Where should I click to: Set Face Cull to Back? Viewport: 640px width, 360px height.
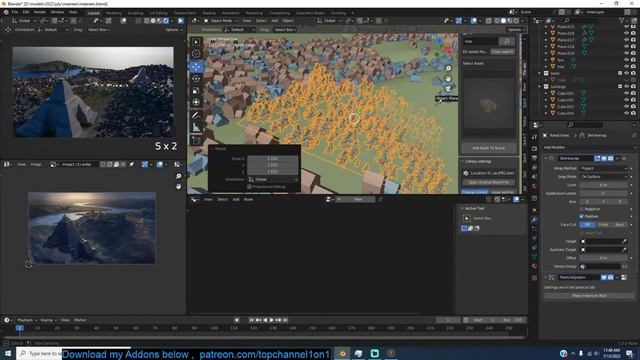620,225
